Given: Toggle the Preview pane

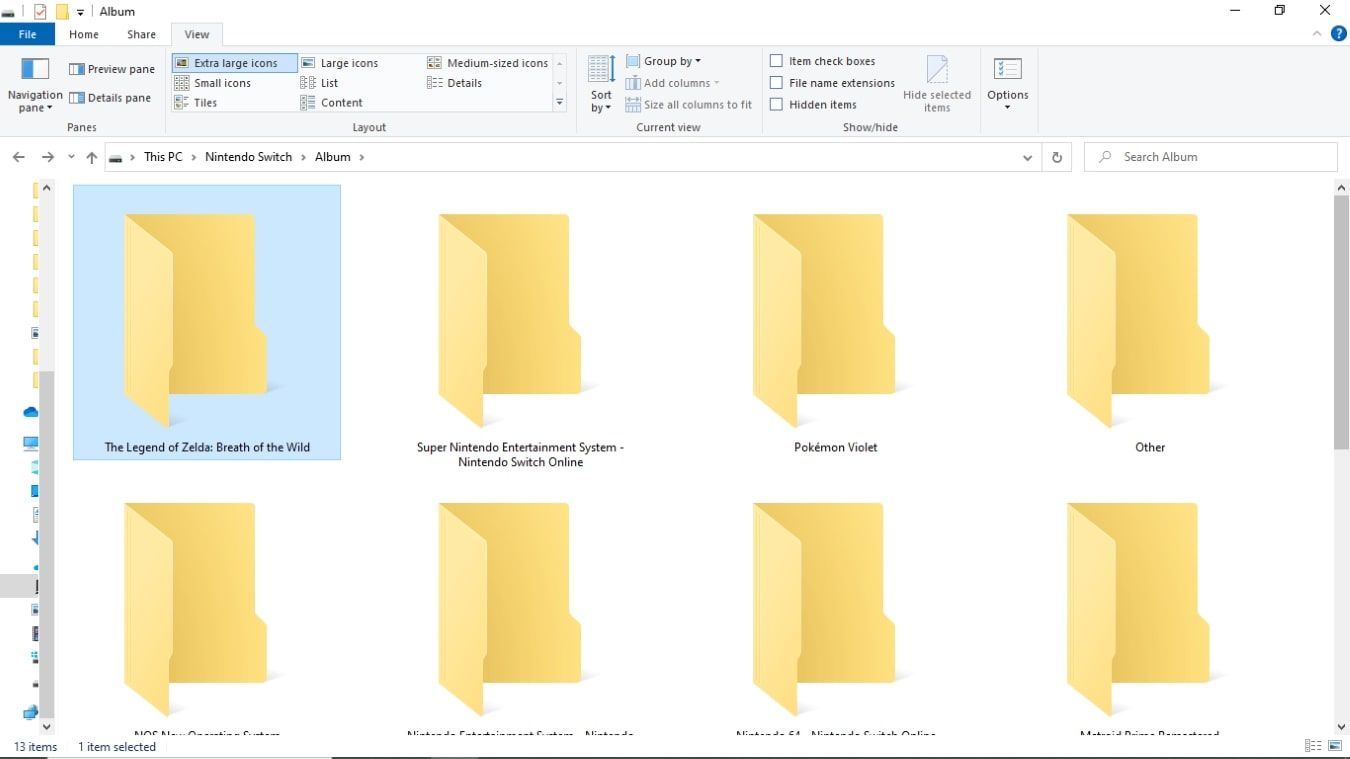Looking at the screenshot, I should [x=112, y=69].
